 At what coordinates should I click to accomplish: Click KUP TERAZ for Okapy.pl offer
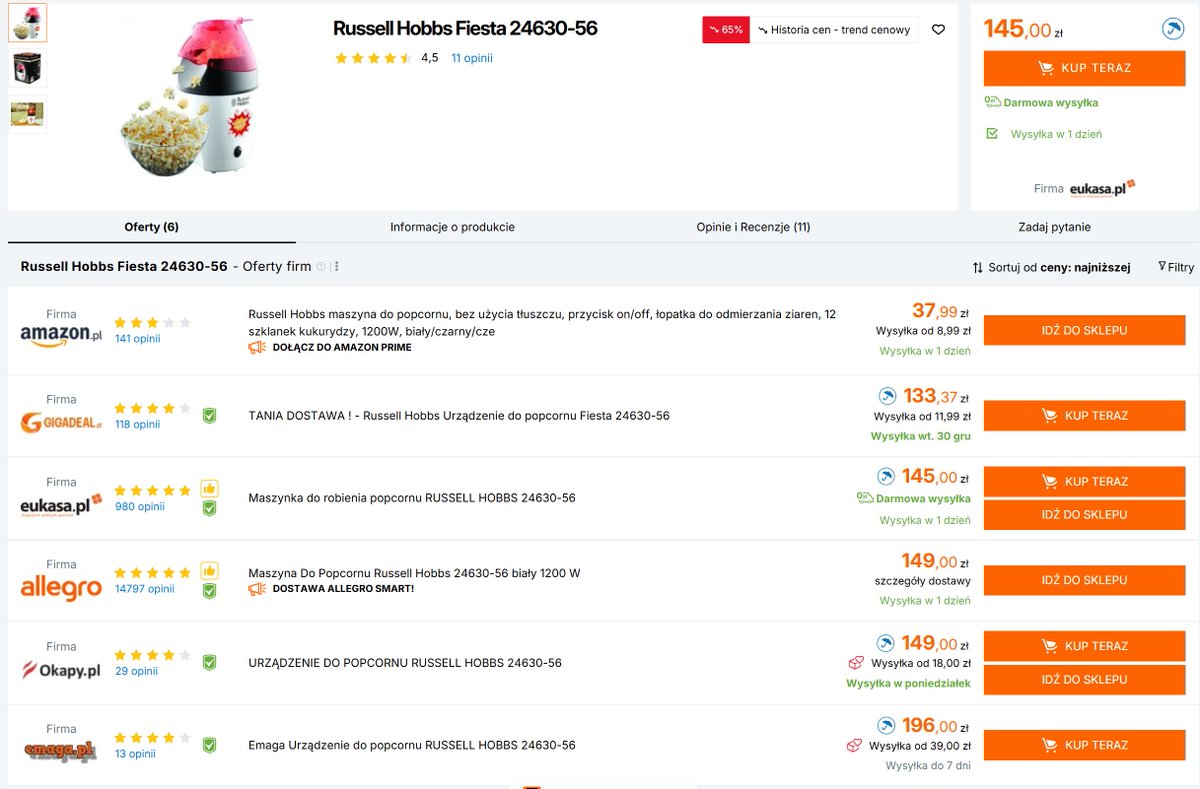1084,646
